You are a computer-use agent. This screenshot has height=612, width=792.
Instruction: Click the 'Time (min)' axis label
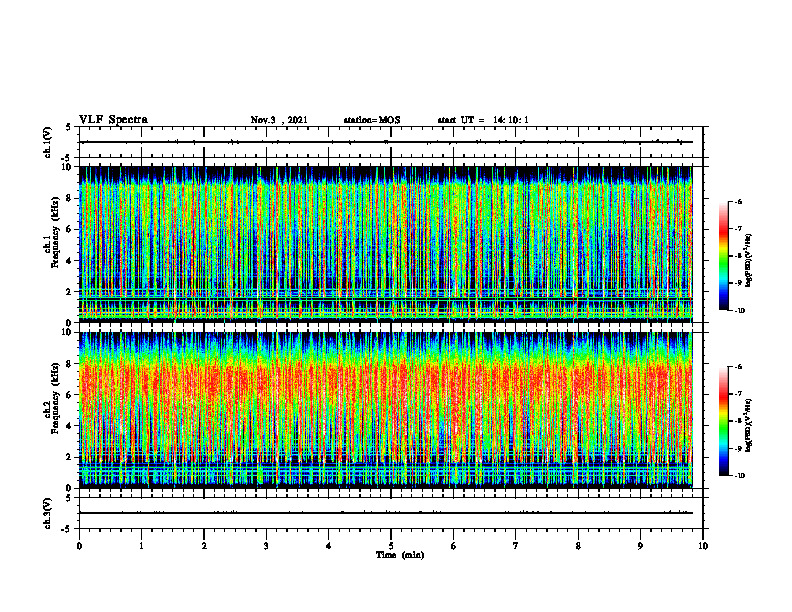coord(400,555)
